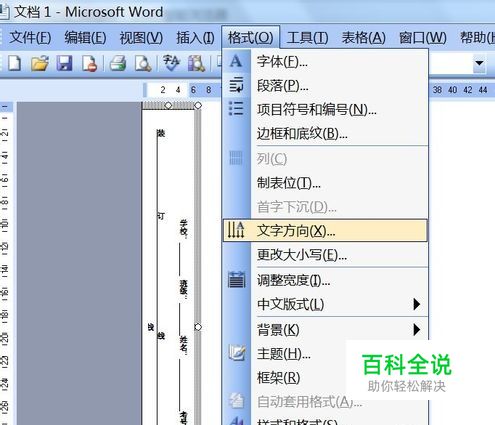Open the 文件(F) menu
Viewport: 495px width, 425px height.
30,37
